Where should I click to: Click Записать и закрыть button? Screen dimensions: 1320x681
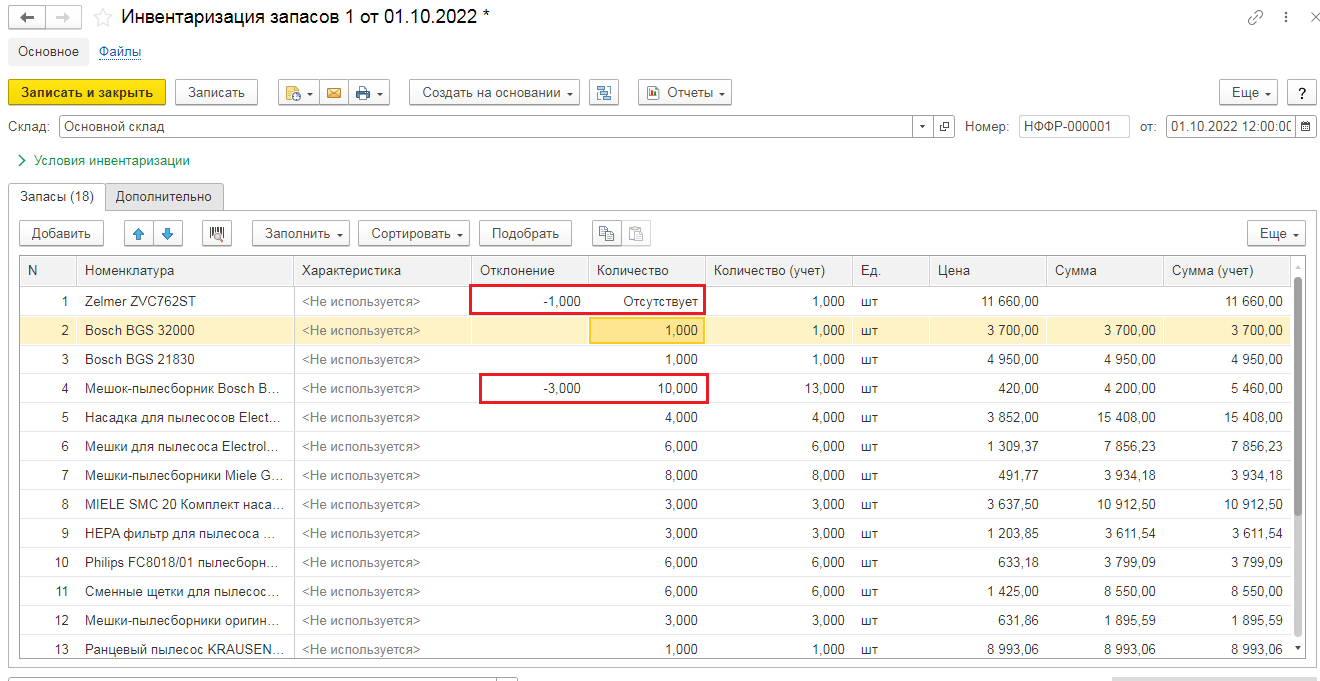(87, 92)
